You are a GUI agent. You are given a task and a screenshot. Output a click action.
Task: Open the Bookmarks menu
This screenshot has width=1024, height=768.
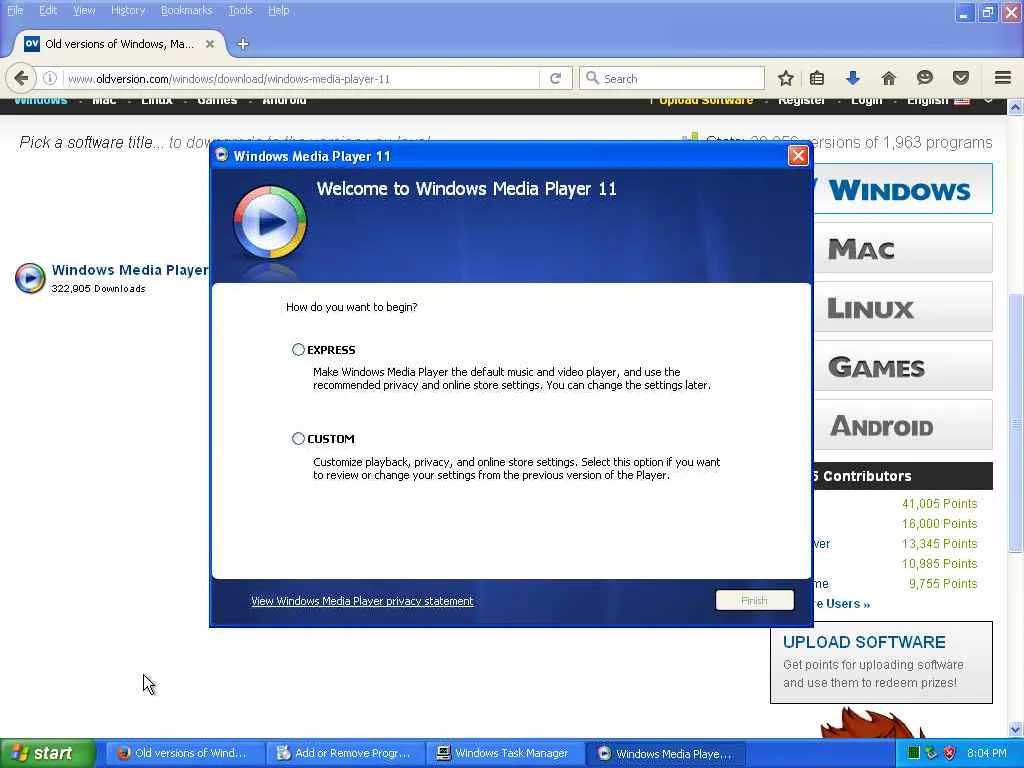tap(187, 10)
